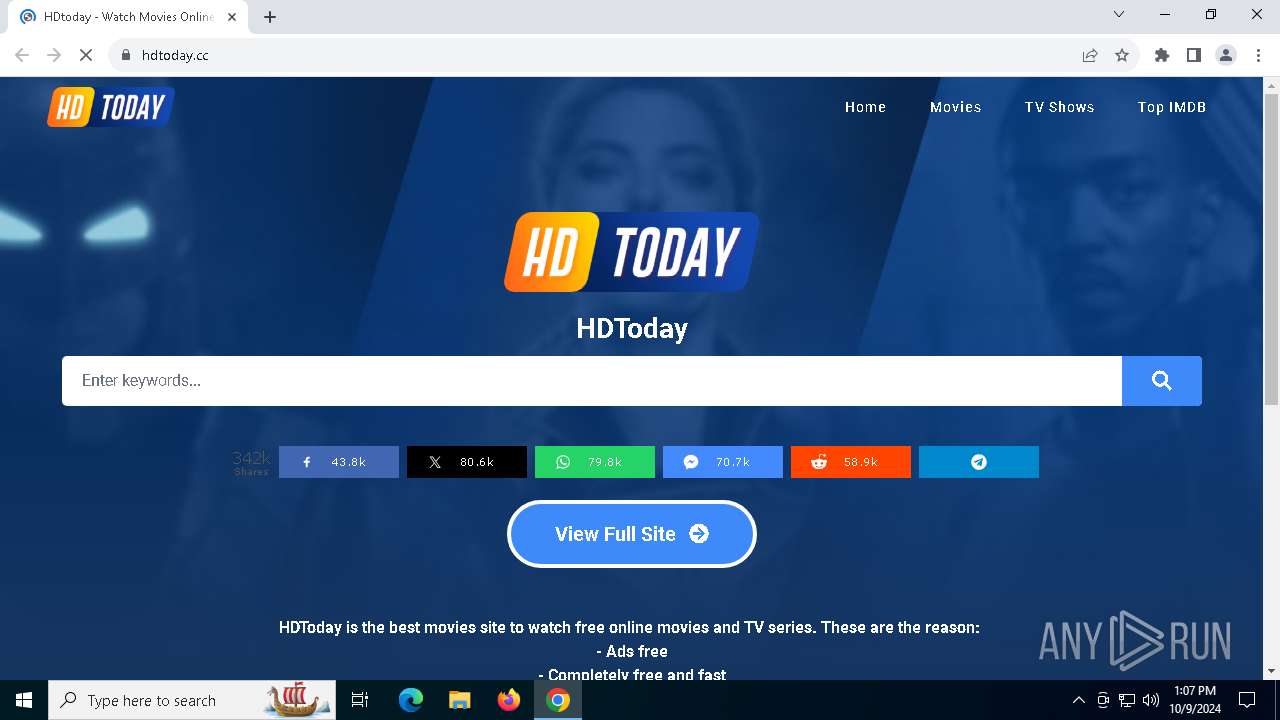Screen dimensions: 1280x720
Task: Open the TV Shows menu item
Action: pyautogui.click(x=1059, y=107)
